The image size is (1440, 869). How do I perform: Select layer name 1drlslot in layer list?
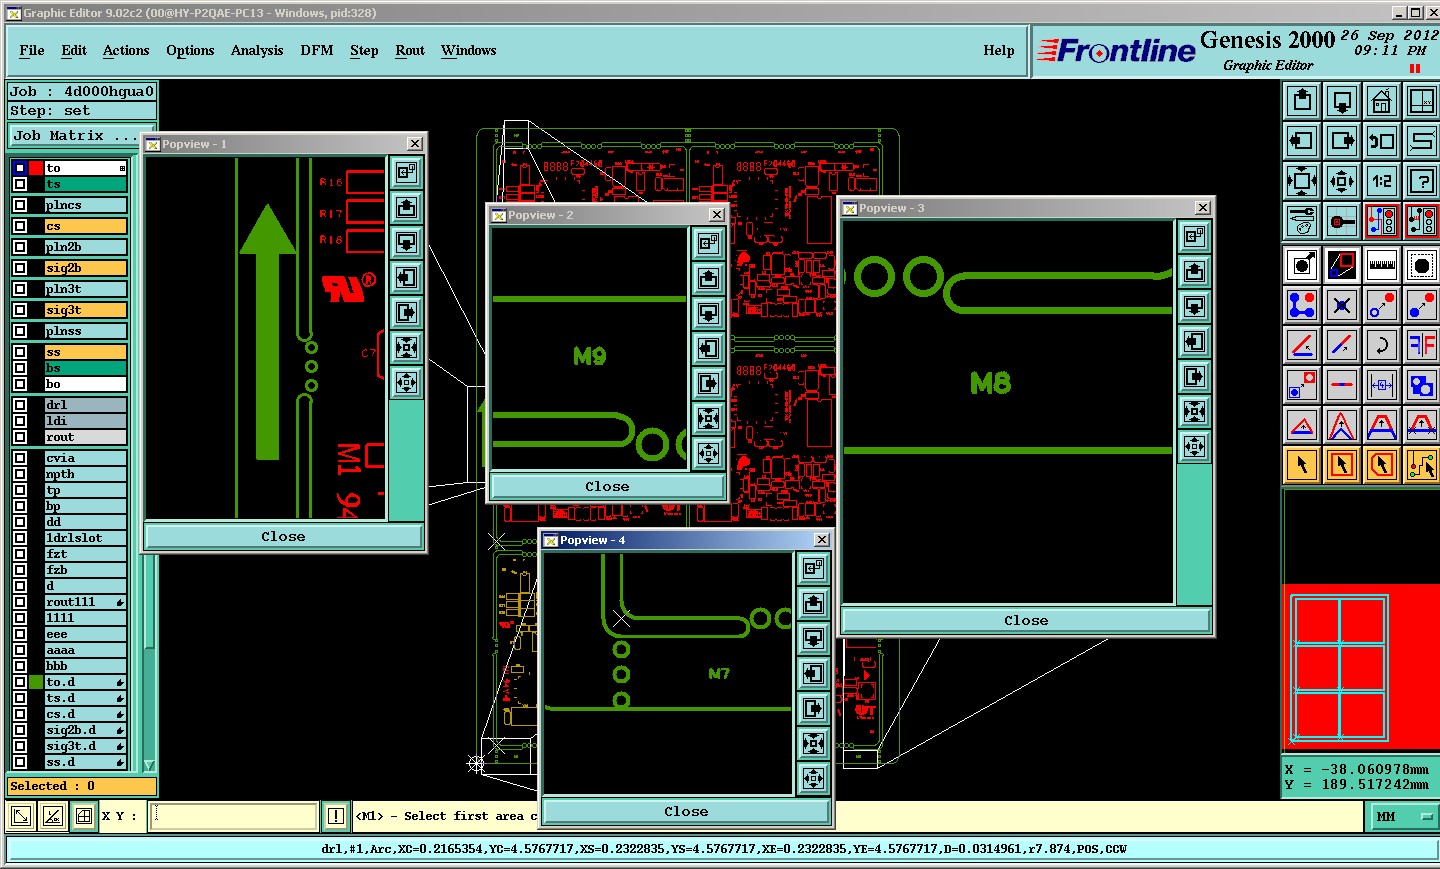[85, 538]
